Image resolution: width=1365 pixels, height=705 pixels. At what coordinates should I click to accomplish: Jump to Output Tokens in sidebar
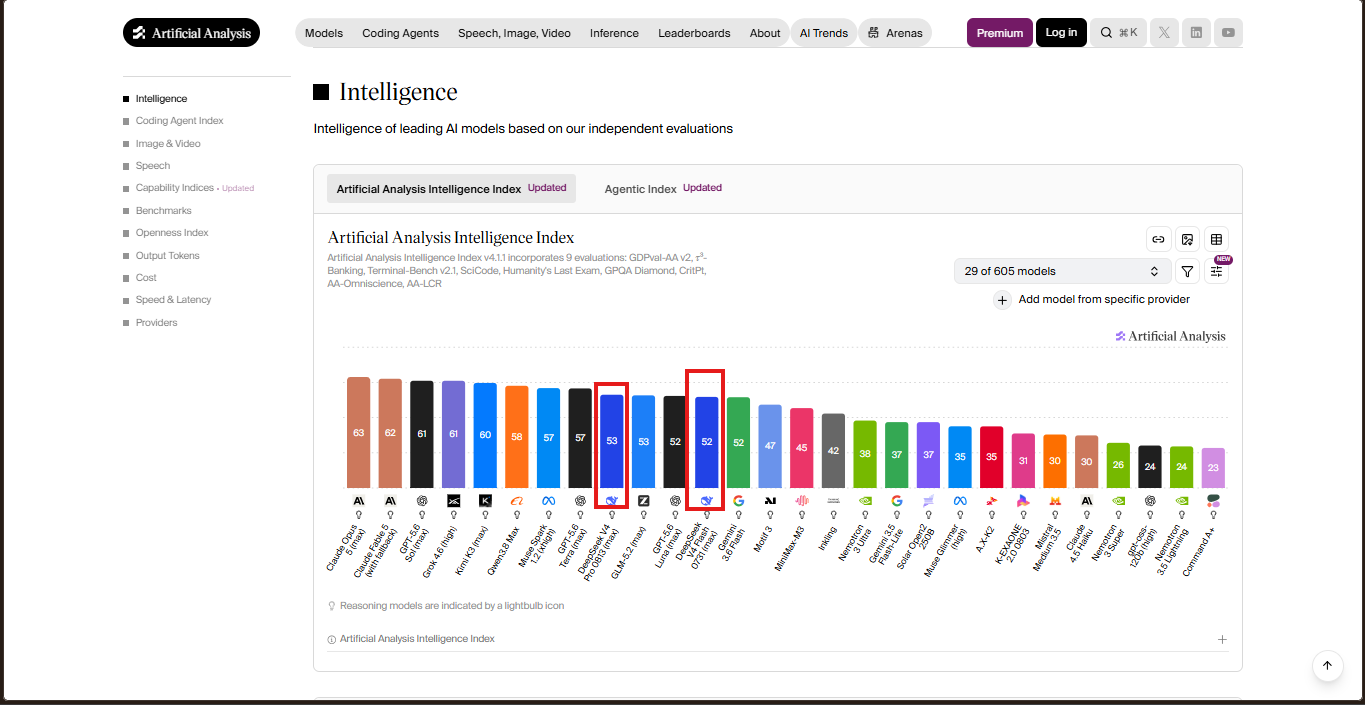(x=167, y=256)
